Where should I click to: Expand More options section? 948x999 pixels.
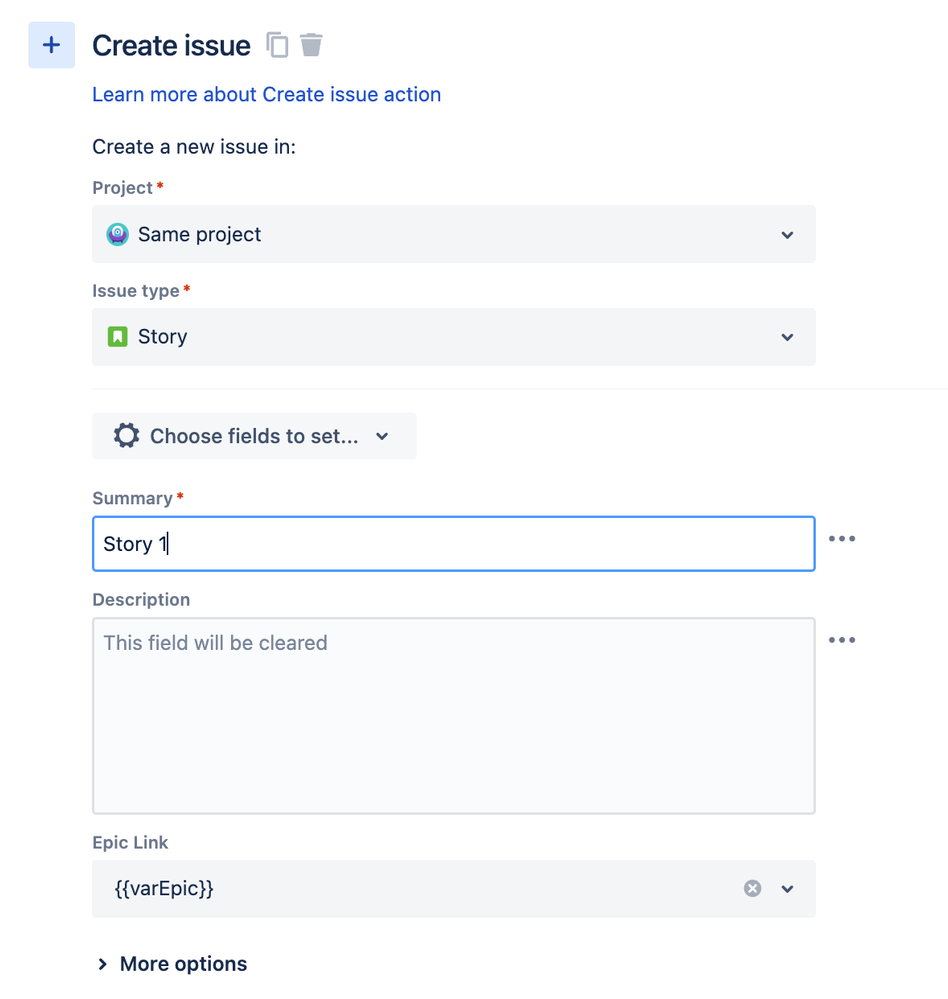103,964
